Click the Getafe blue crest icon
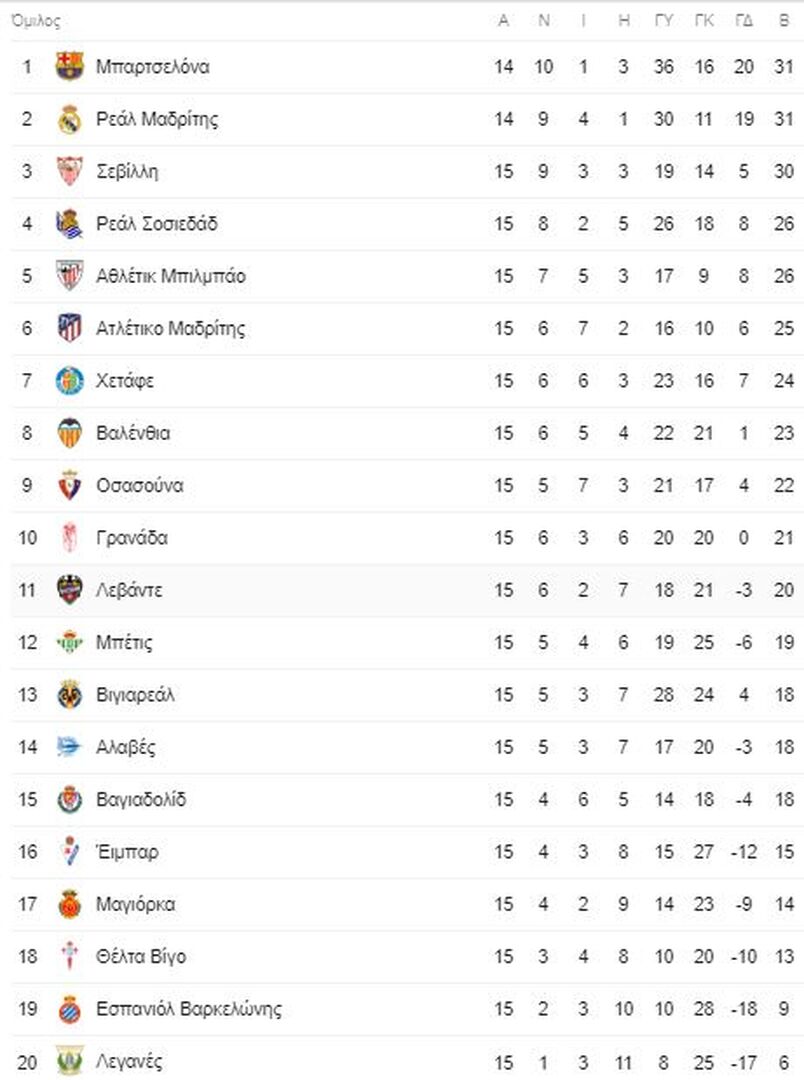The width and height of the screenshot is (804, 1080). click(70, 380)
